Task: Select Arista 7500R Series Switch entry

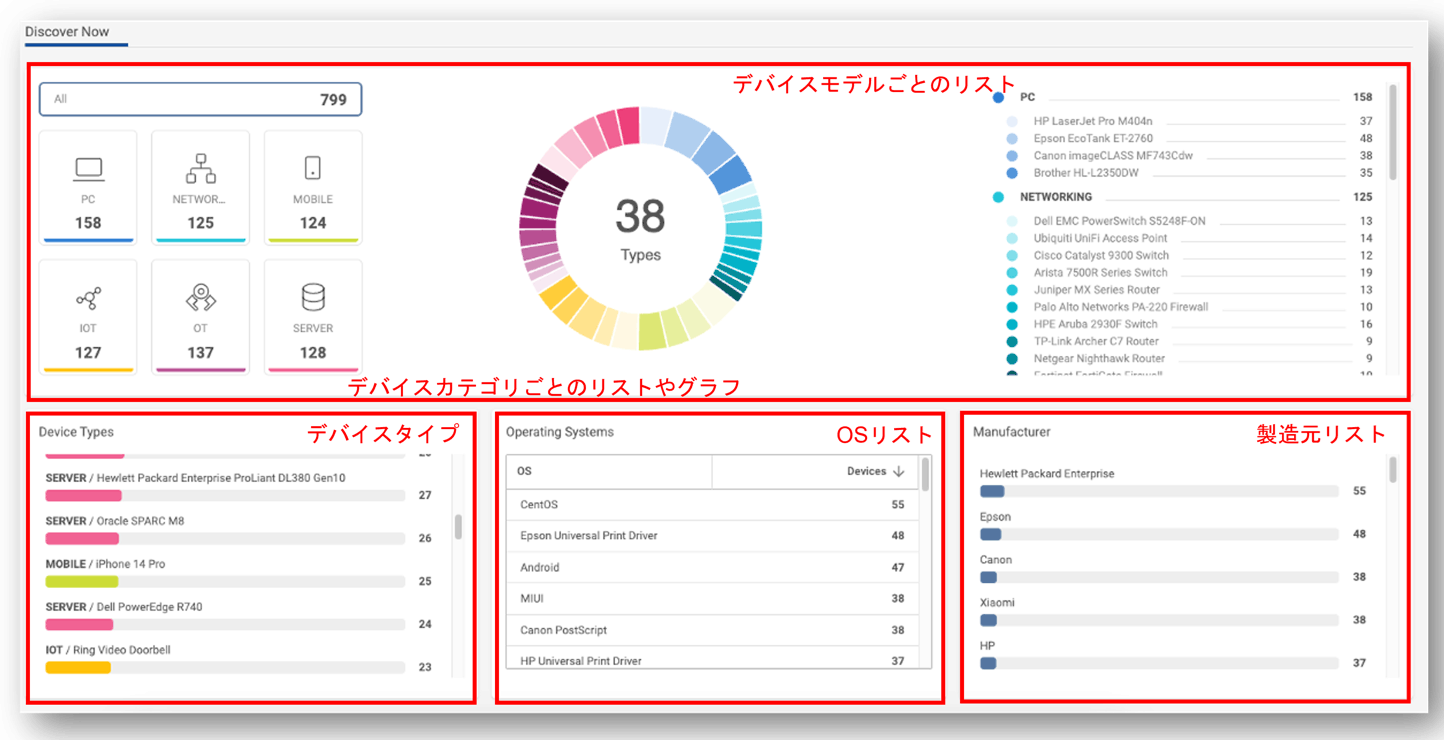Action: tap(1188, 272)
